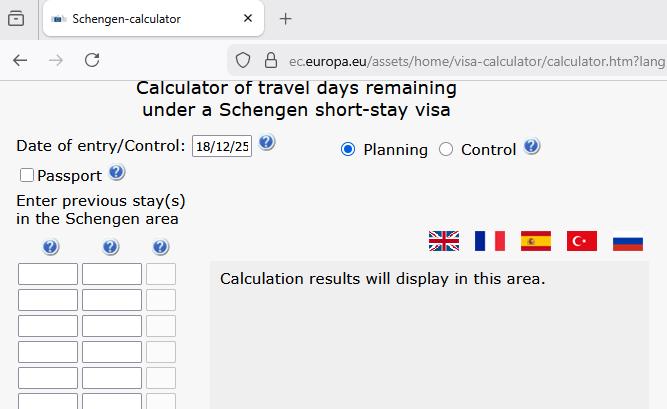Enable the Passport checkbox

pos(27,175)
